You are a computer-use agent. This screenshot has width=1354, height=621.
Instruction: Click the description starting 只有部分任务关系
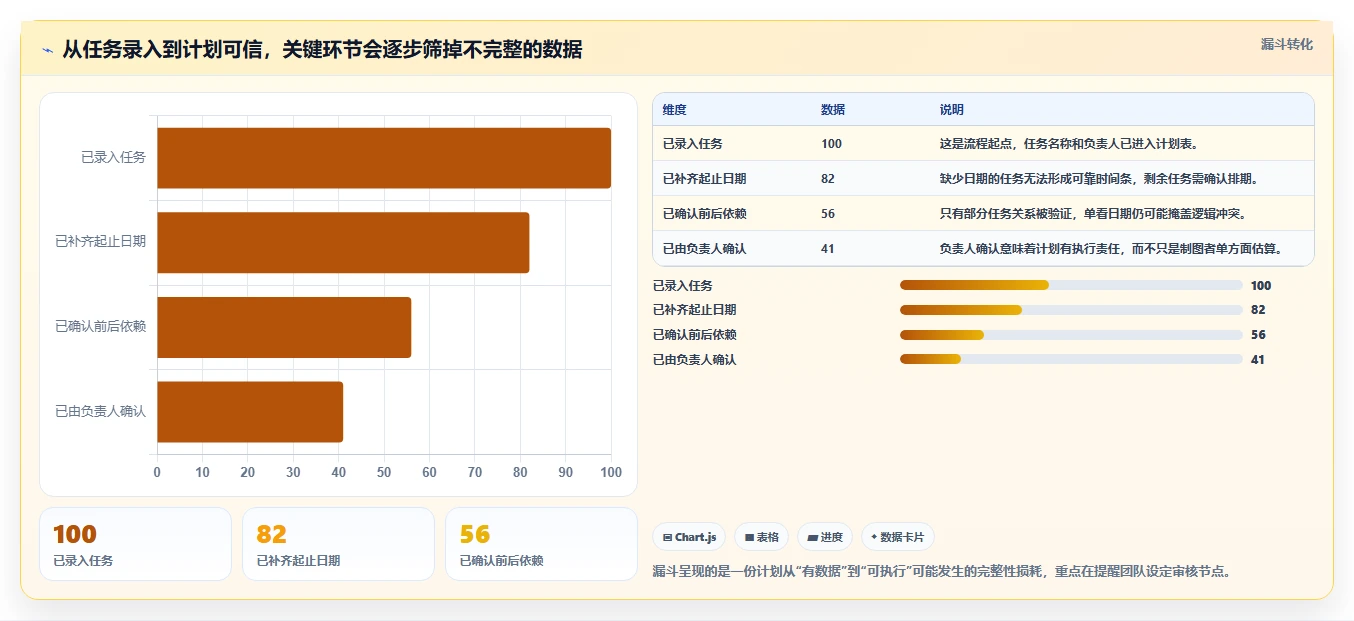tap(1093, 214)
